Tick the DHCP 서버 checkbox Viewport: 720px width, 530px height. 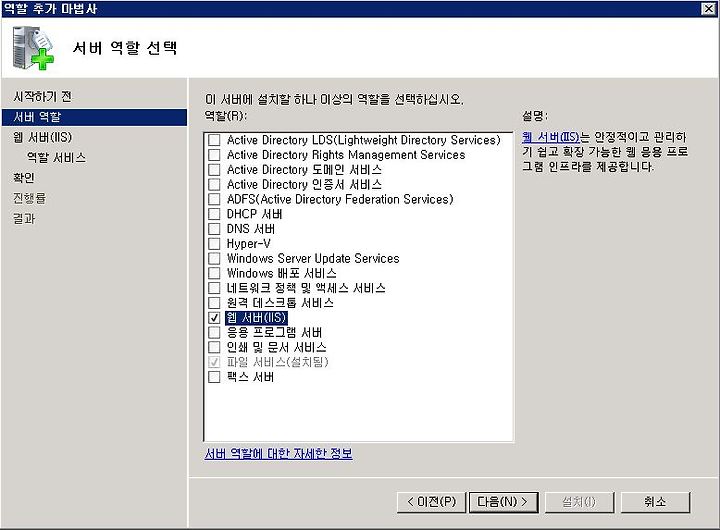pyautogui.click(x=214, y=214)
